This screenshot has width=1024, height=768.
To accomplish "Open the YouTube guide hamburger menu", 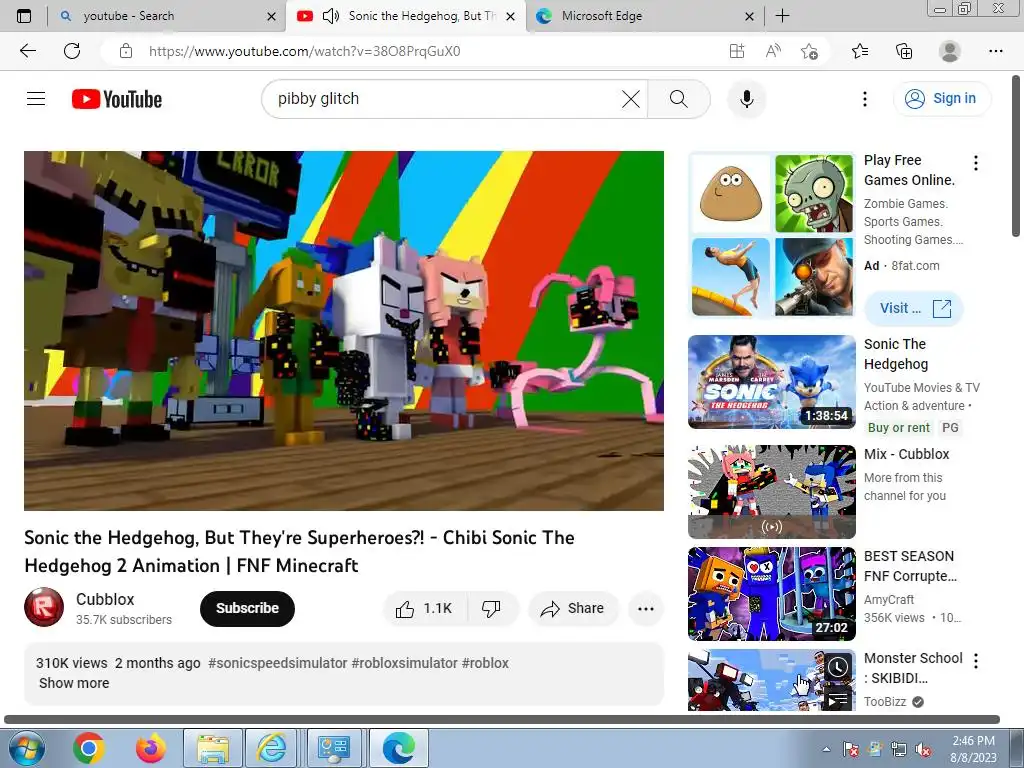I will pyautogui.click(x=36, y=99).
